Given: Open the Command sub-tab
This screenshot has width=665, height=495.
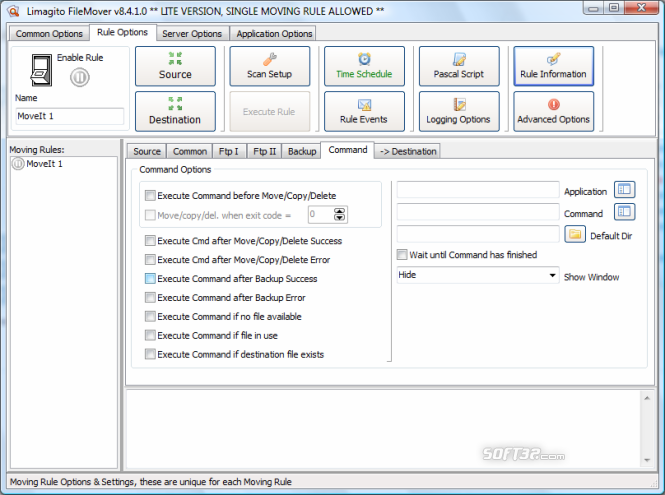Looking at the screenshot, I should coord(348,150).
